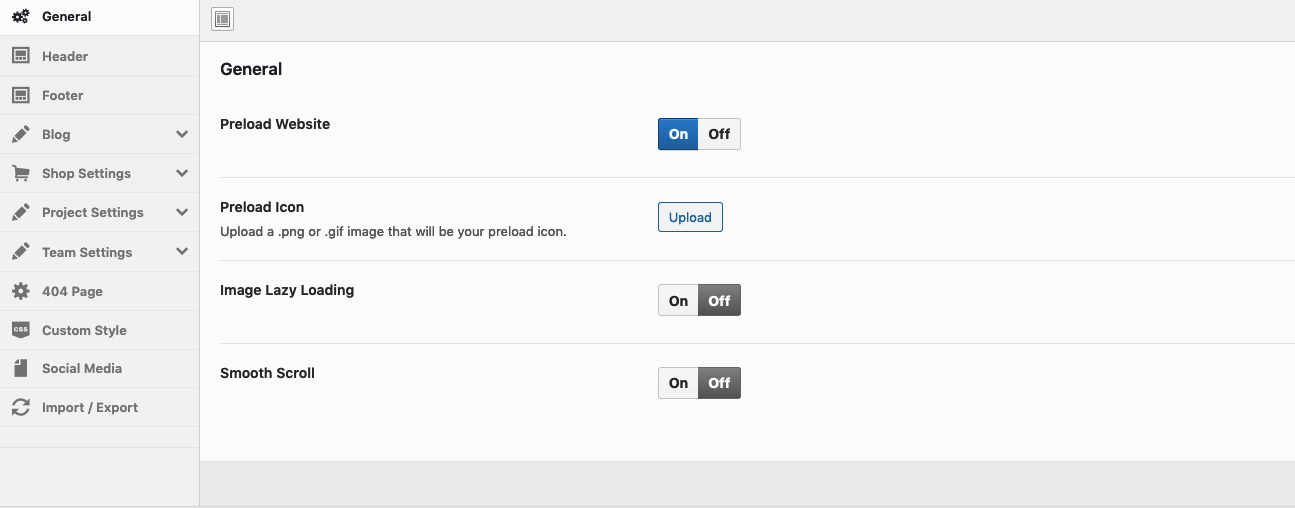
Task: Expand the Shop Settings chevron
Action: [182, 173]
